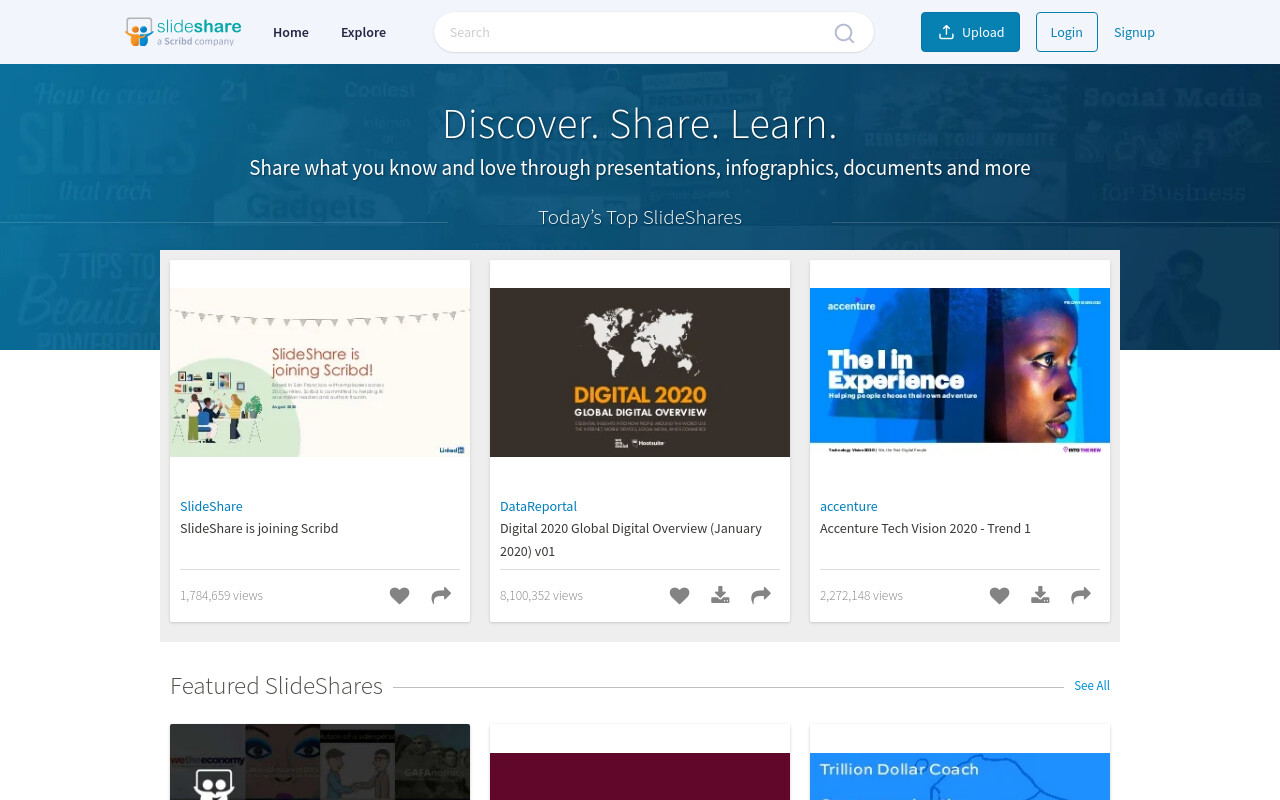Like the SlideShare is joining Scribd card
The image size is (1280, 800).
click(x=399, y=596)
